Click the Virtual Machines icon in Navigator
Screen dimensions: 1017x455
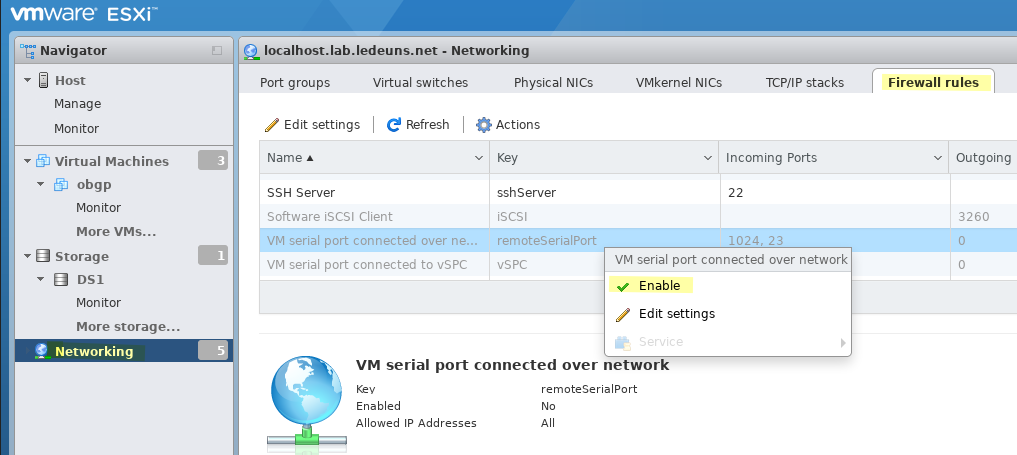[43, 161]
